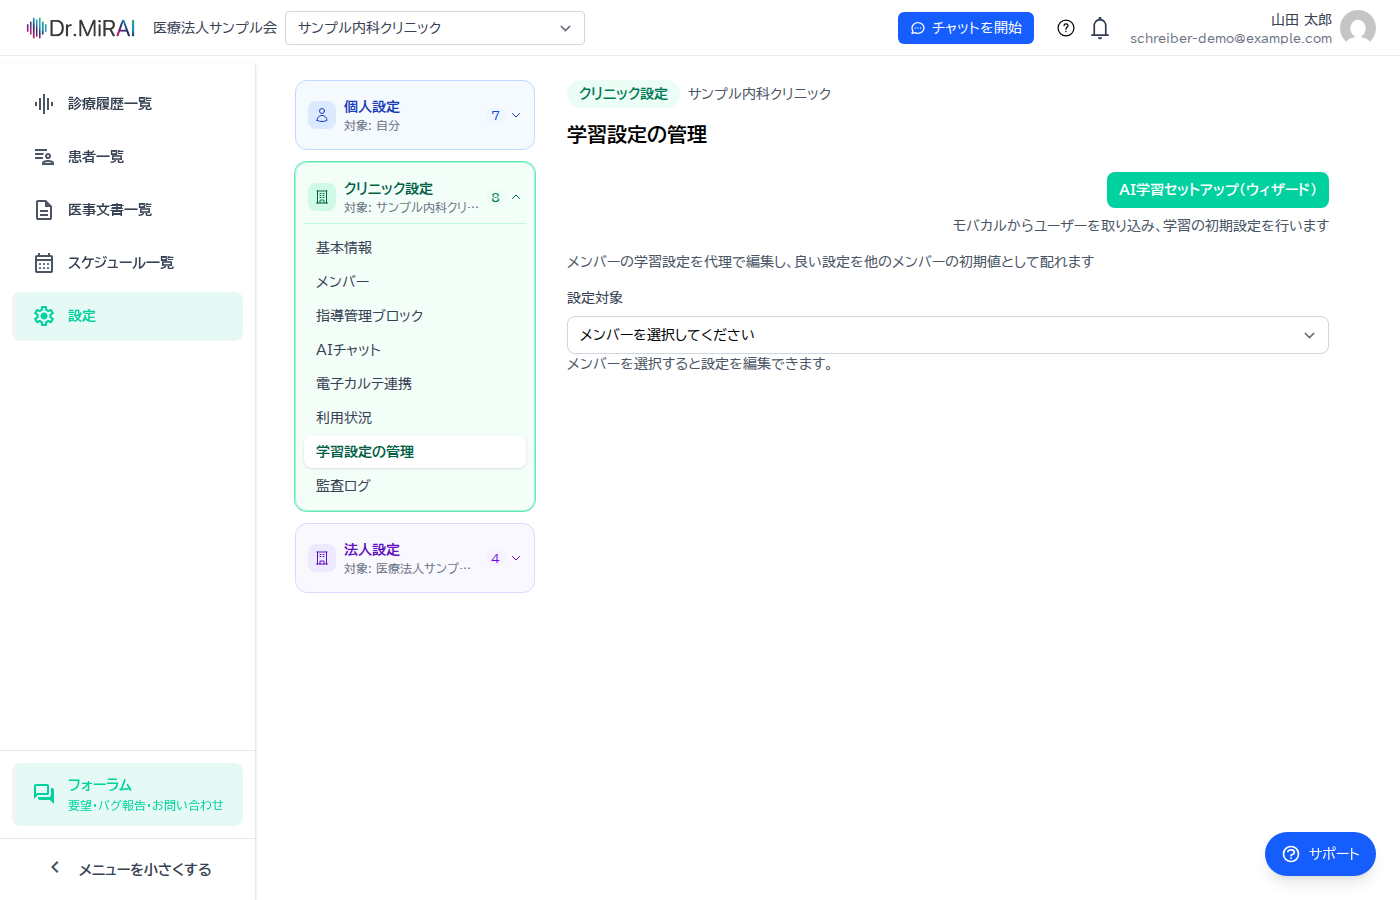
Task: Click the スケジュール一覧 calendar icon
Action: [44, 263]
